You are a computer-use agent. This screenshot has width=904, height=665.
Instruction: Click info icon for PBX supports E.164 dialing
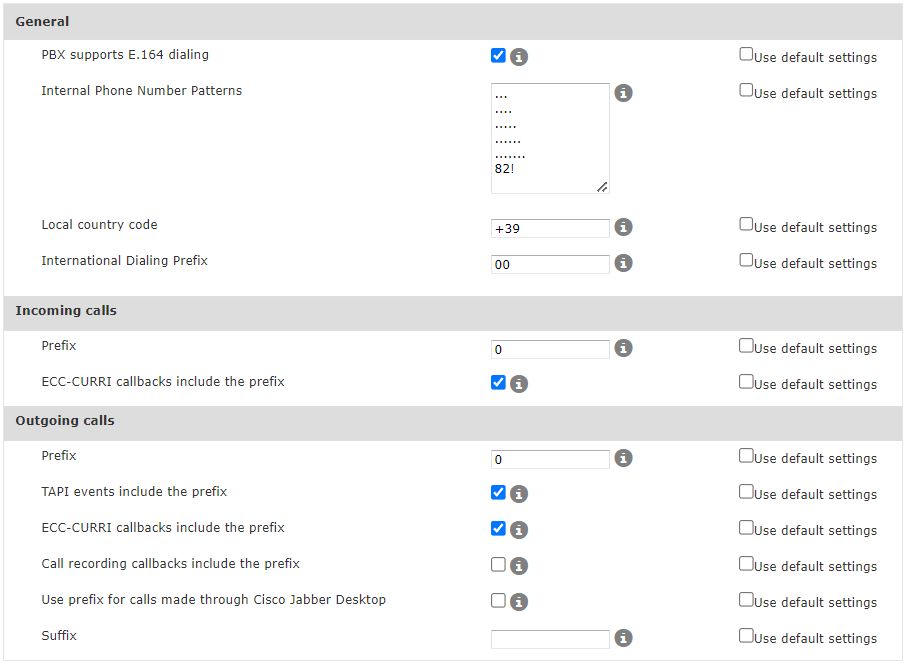pyautogui.click(x=519, y=57)
